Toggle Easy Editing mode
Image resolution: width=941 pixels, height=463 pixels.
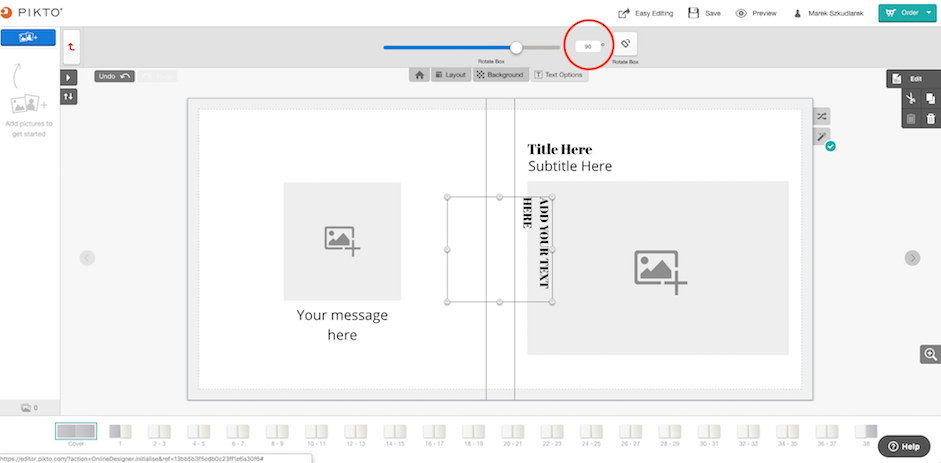pos(646,13)
